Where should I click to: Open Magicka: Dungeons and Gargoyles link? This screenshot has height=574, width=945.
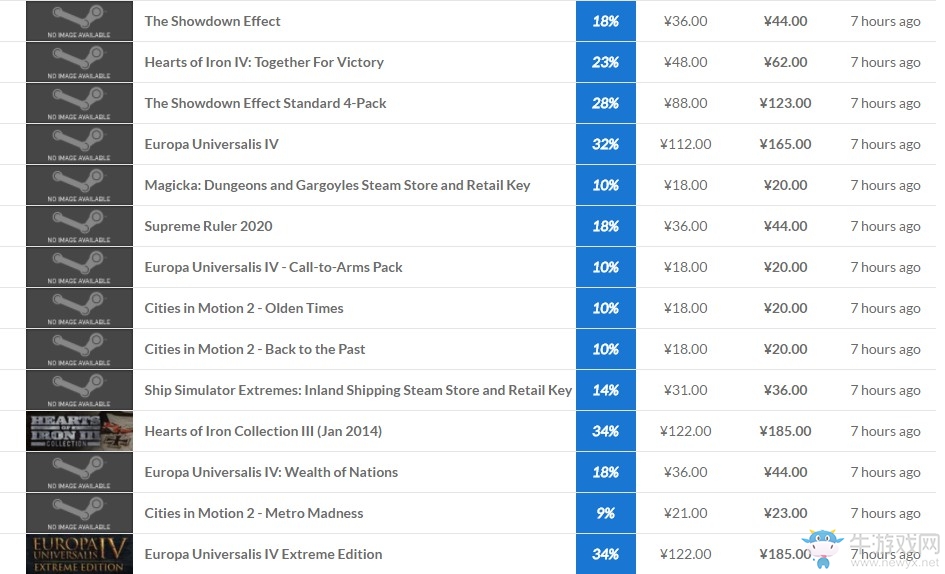point(338,185)
